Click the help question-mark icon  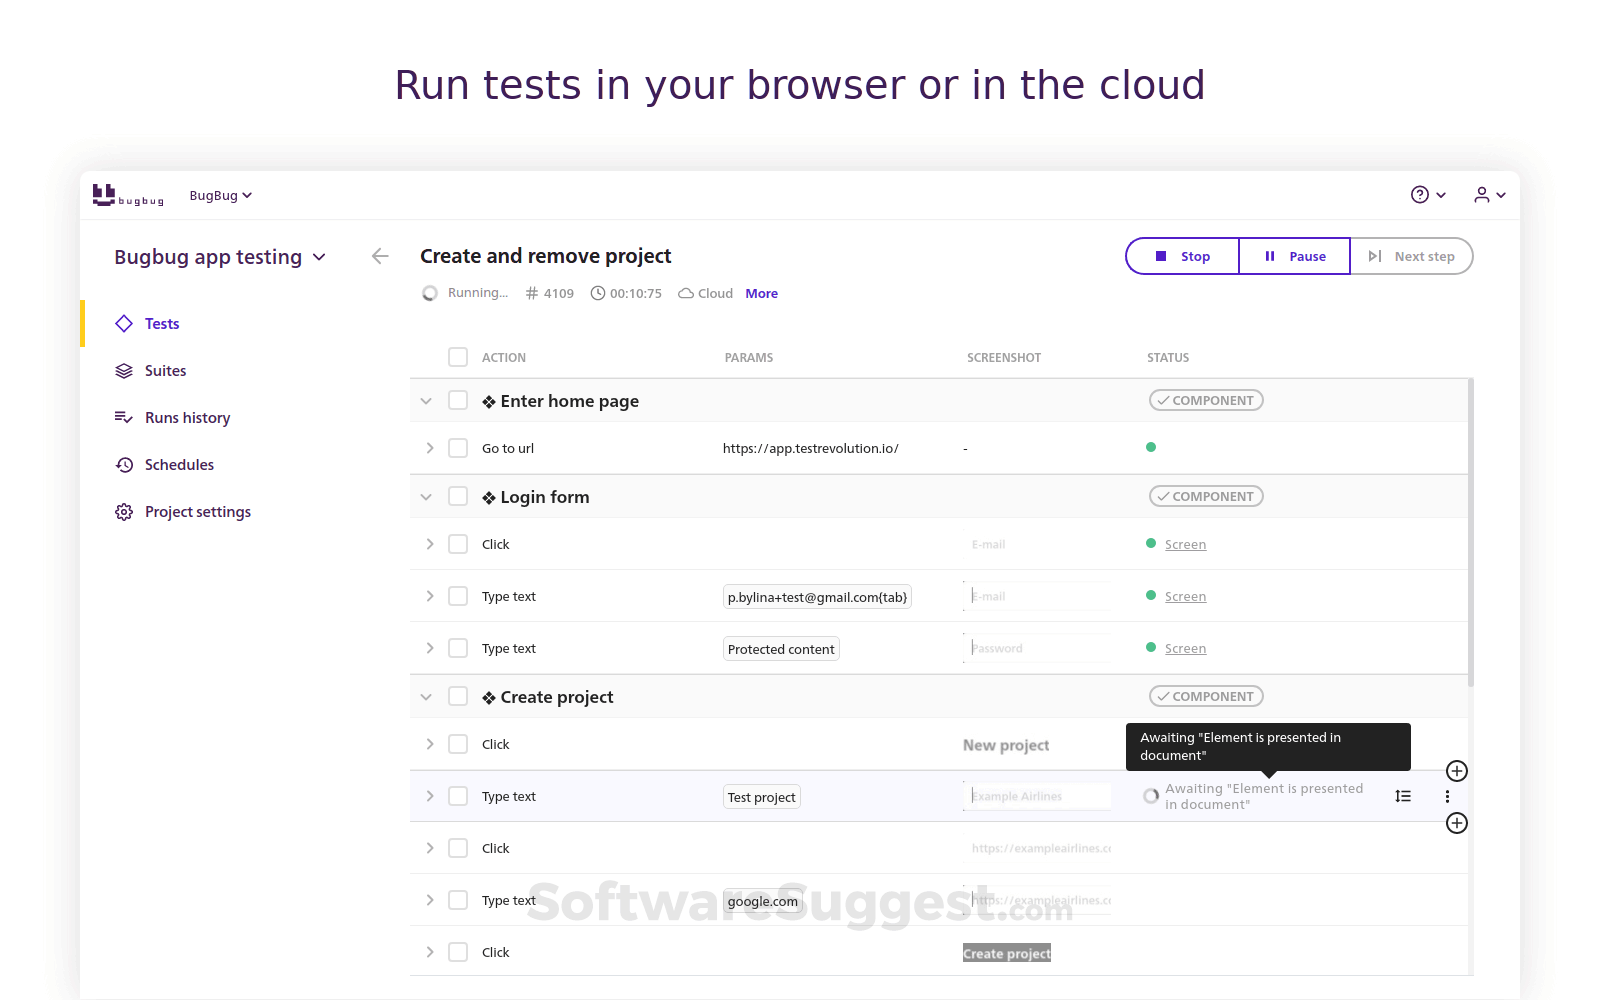pos(1421,194)
